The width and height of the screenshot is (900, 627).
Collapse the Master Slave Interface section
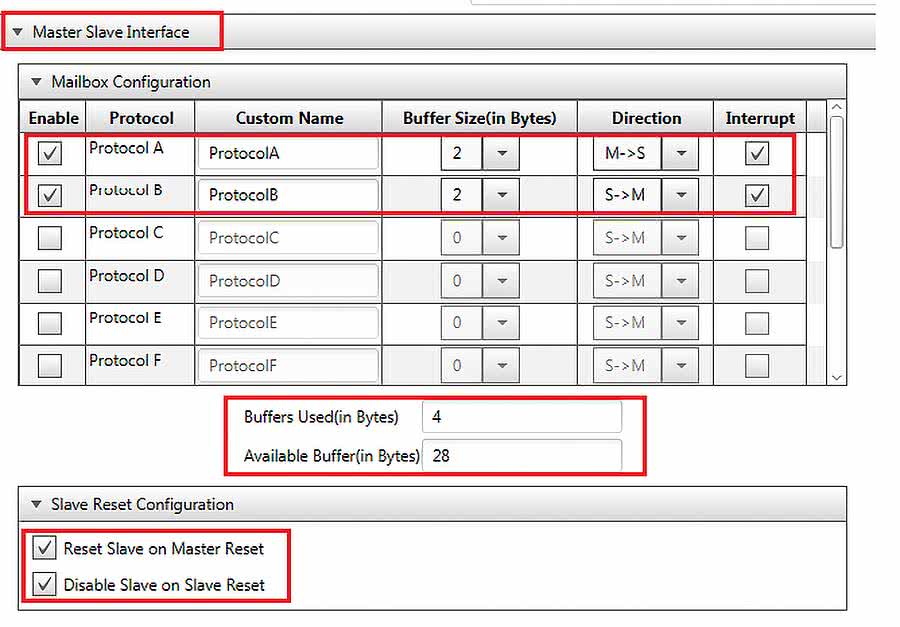pos(17,32)
